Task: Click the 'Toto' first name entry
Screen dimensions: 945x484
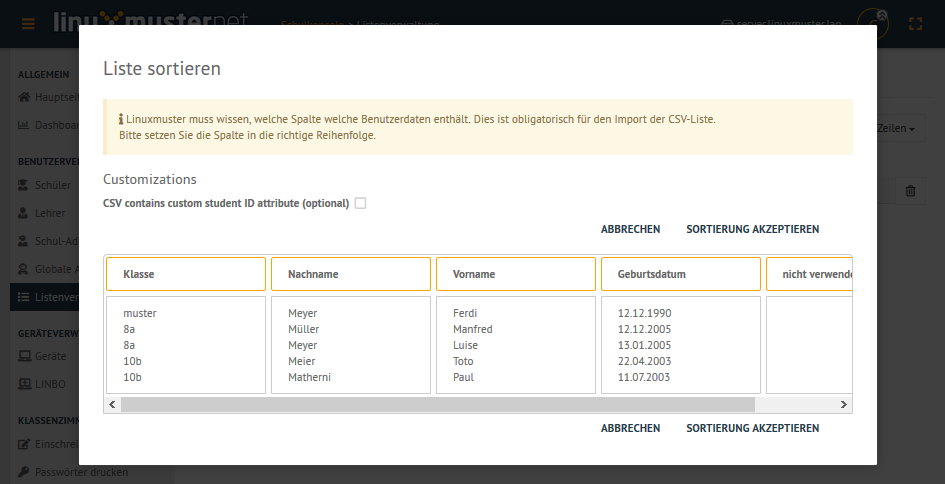Action: coord(463,361)
